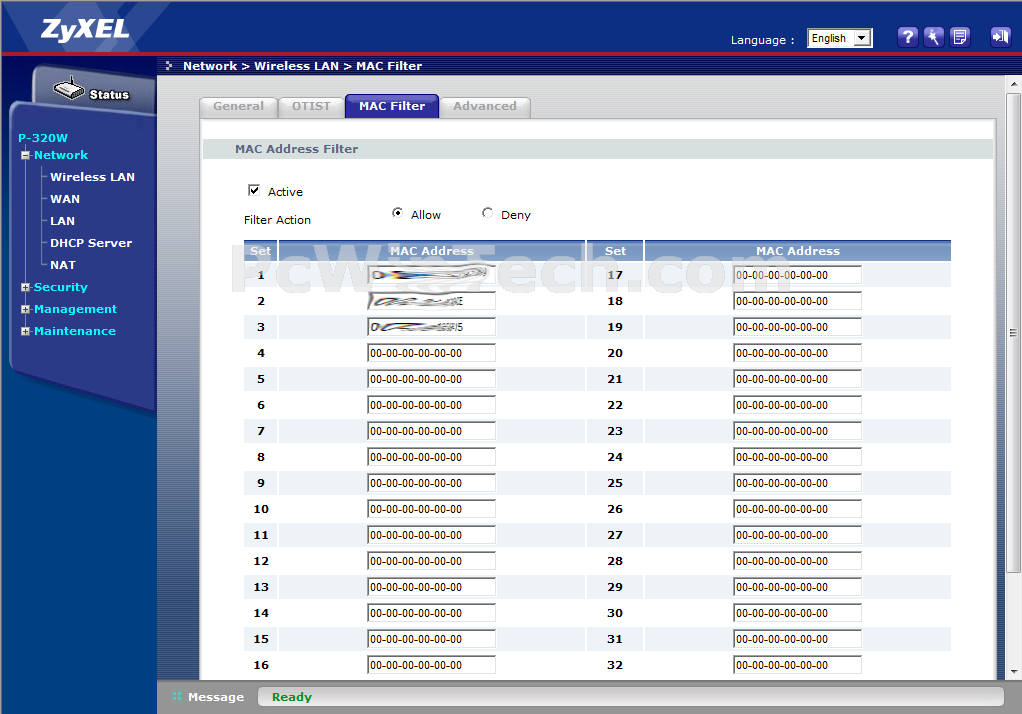The width and height of the screenshot is (1022, 714).
Task: Open the Status router icon
Action: tap(69, 89)
